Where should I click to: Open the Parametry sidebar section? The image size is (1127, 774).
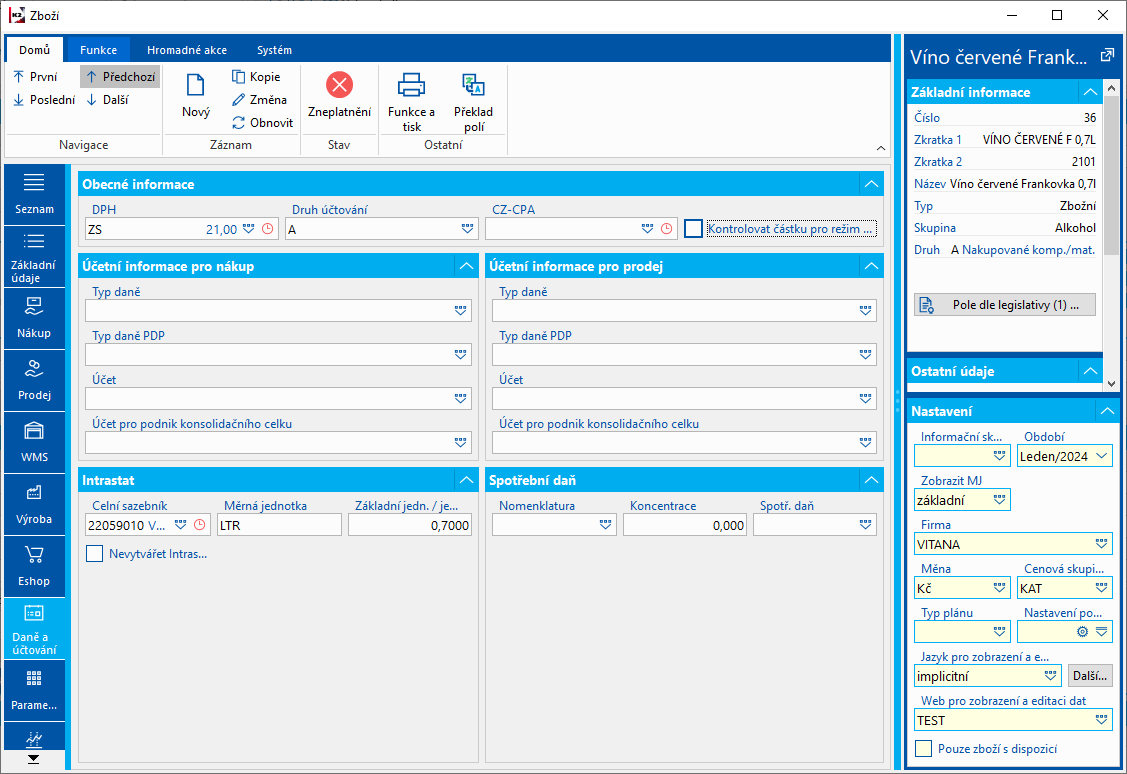point(34,690)
